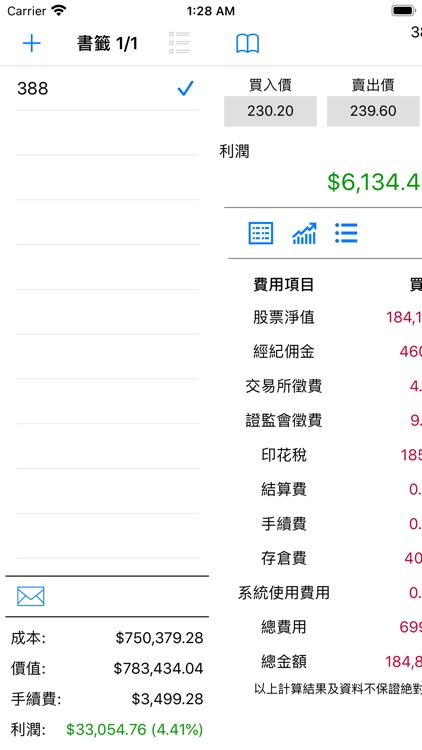The height and width of the screenshot is (750, 422).
Task: Edit the 買入價 field 230.20
Action: (270, 111)
